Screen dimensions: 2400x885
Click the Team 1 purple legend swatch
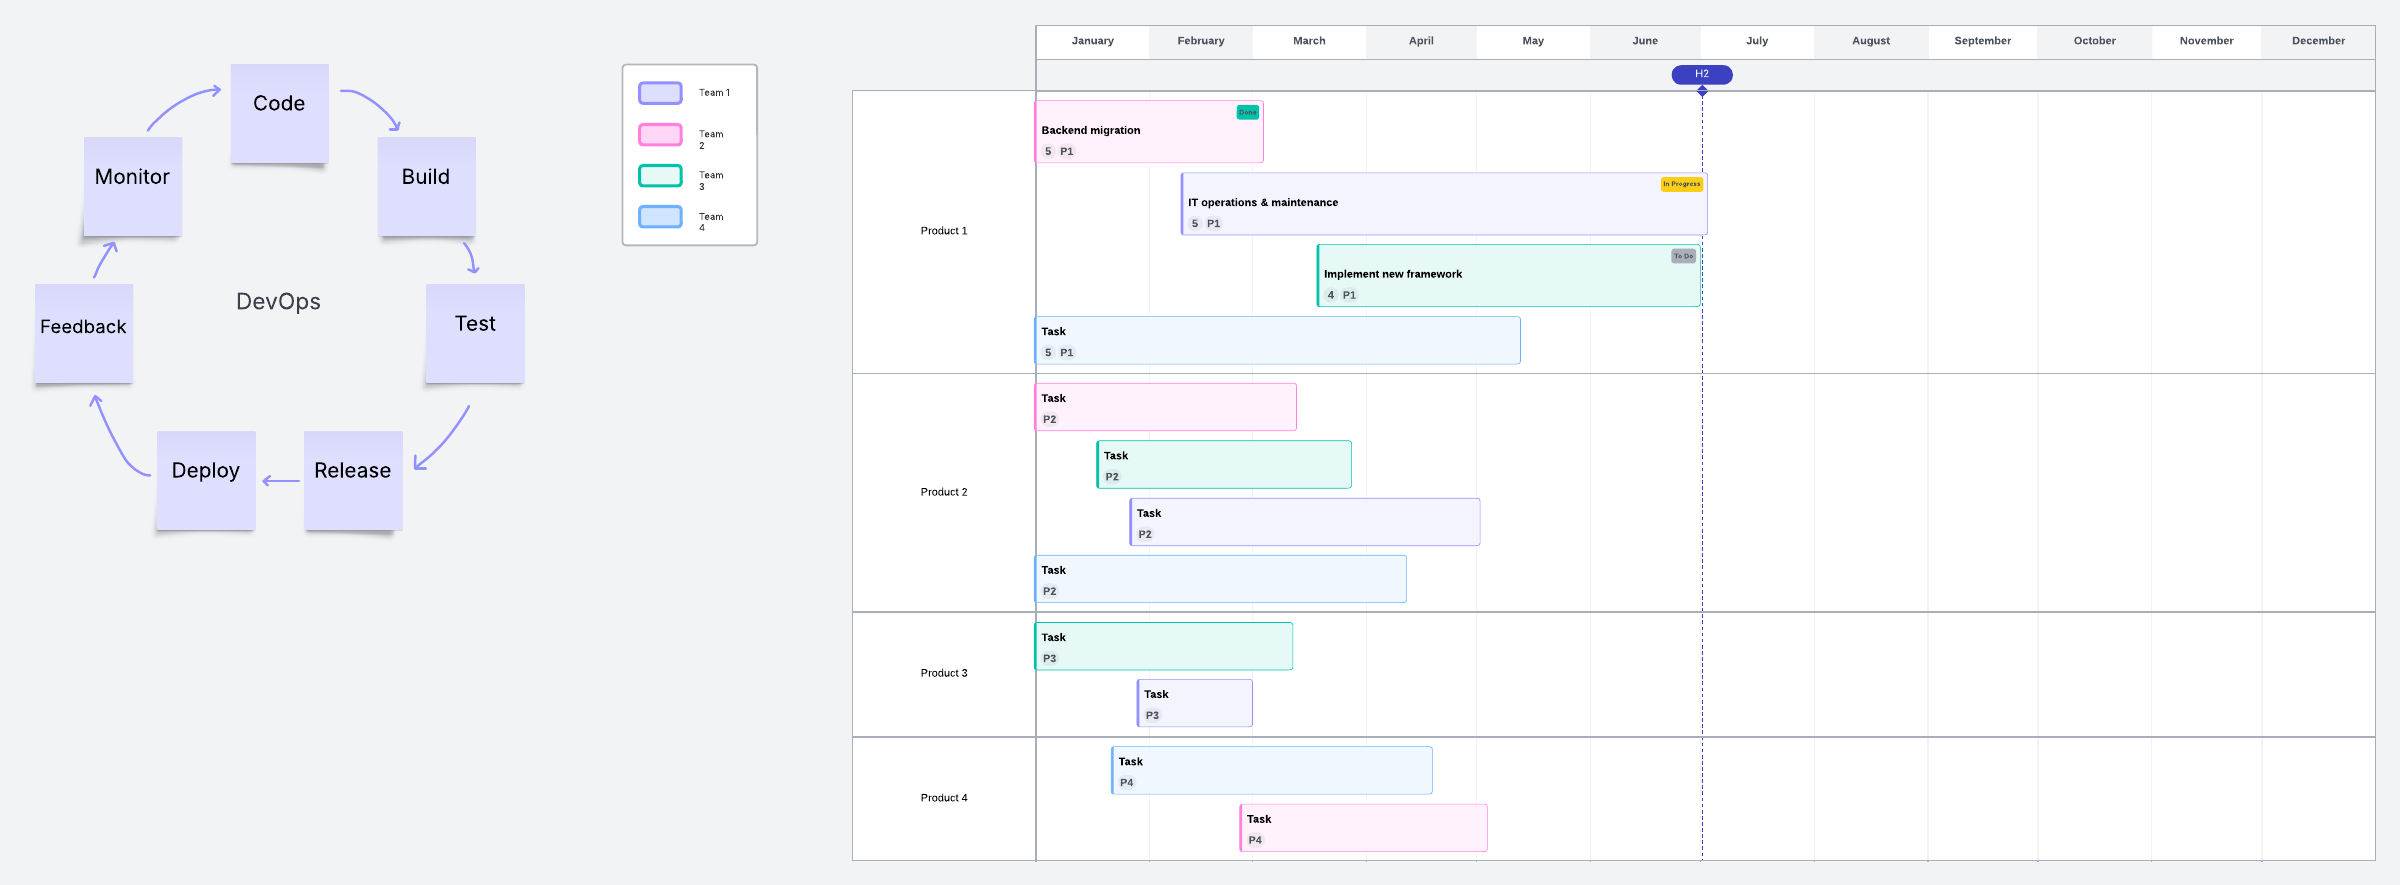tap(660, 93)
